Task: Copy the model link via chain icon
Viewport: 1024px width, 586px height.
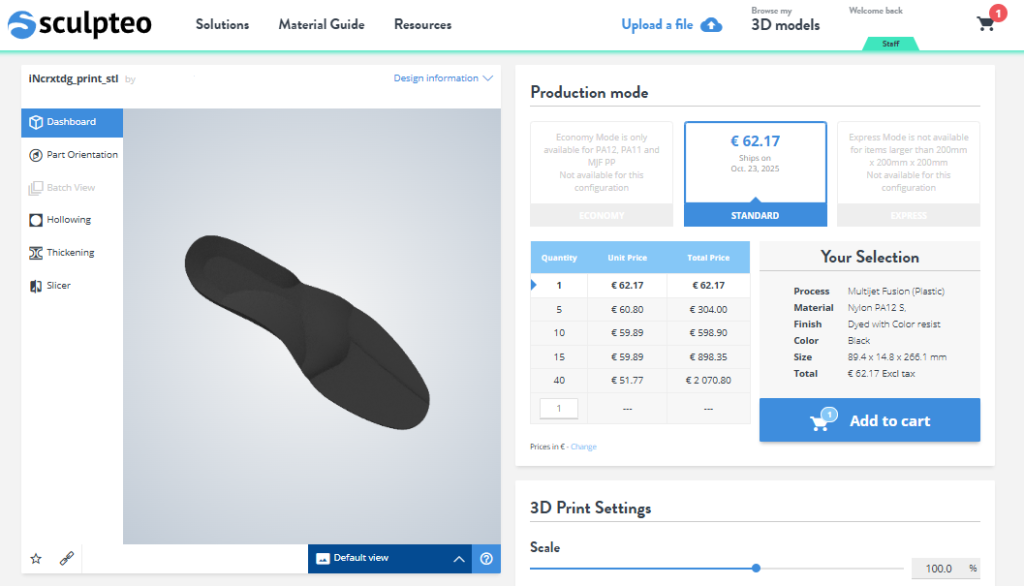Action: click(67, 559)
